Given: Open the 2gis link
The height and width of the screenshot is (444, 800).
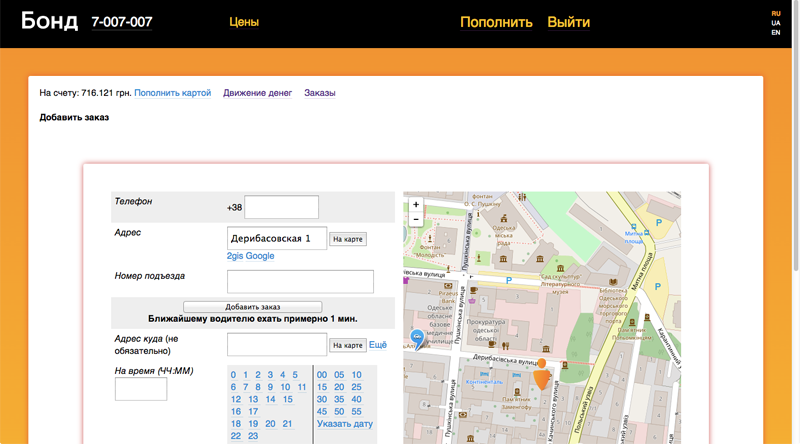Looking at the screenshot, I should point(235,256).
